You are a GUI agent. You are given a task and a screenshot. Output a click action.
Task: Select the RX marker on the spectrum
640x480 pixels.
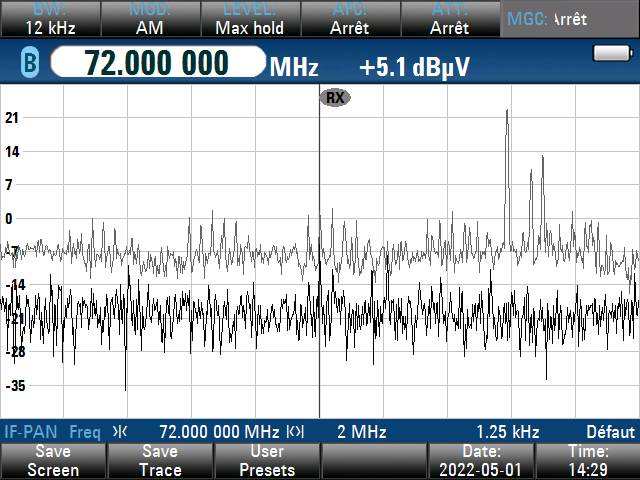tap(335, 97)
